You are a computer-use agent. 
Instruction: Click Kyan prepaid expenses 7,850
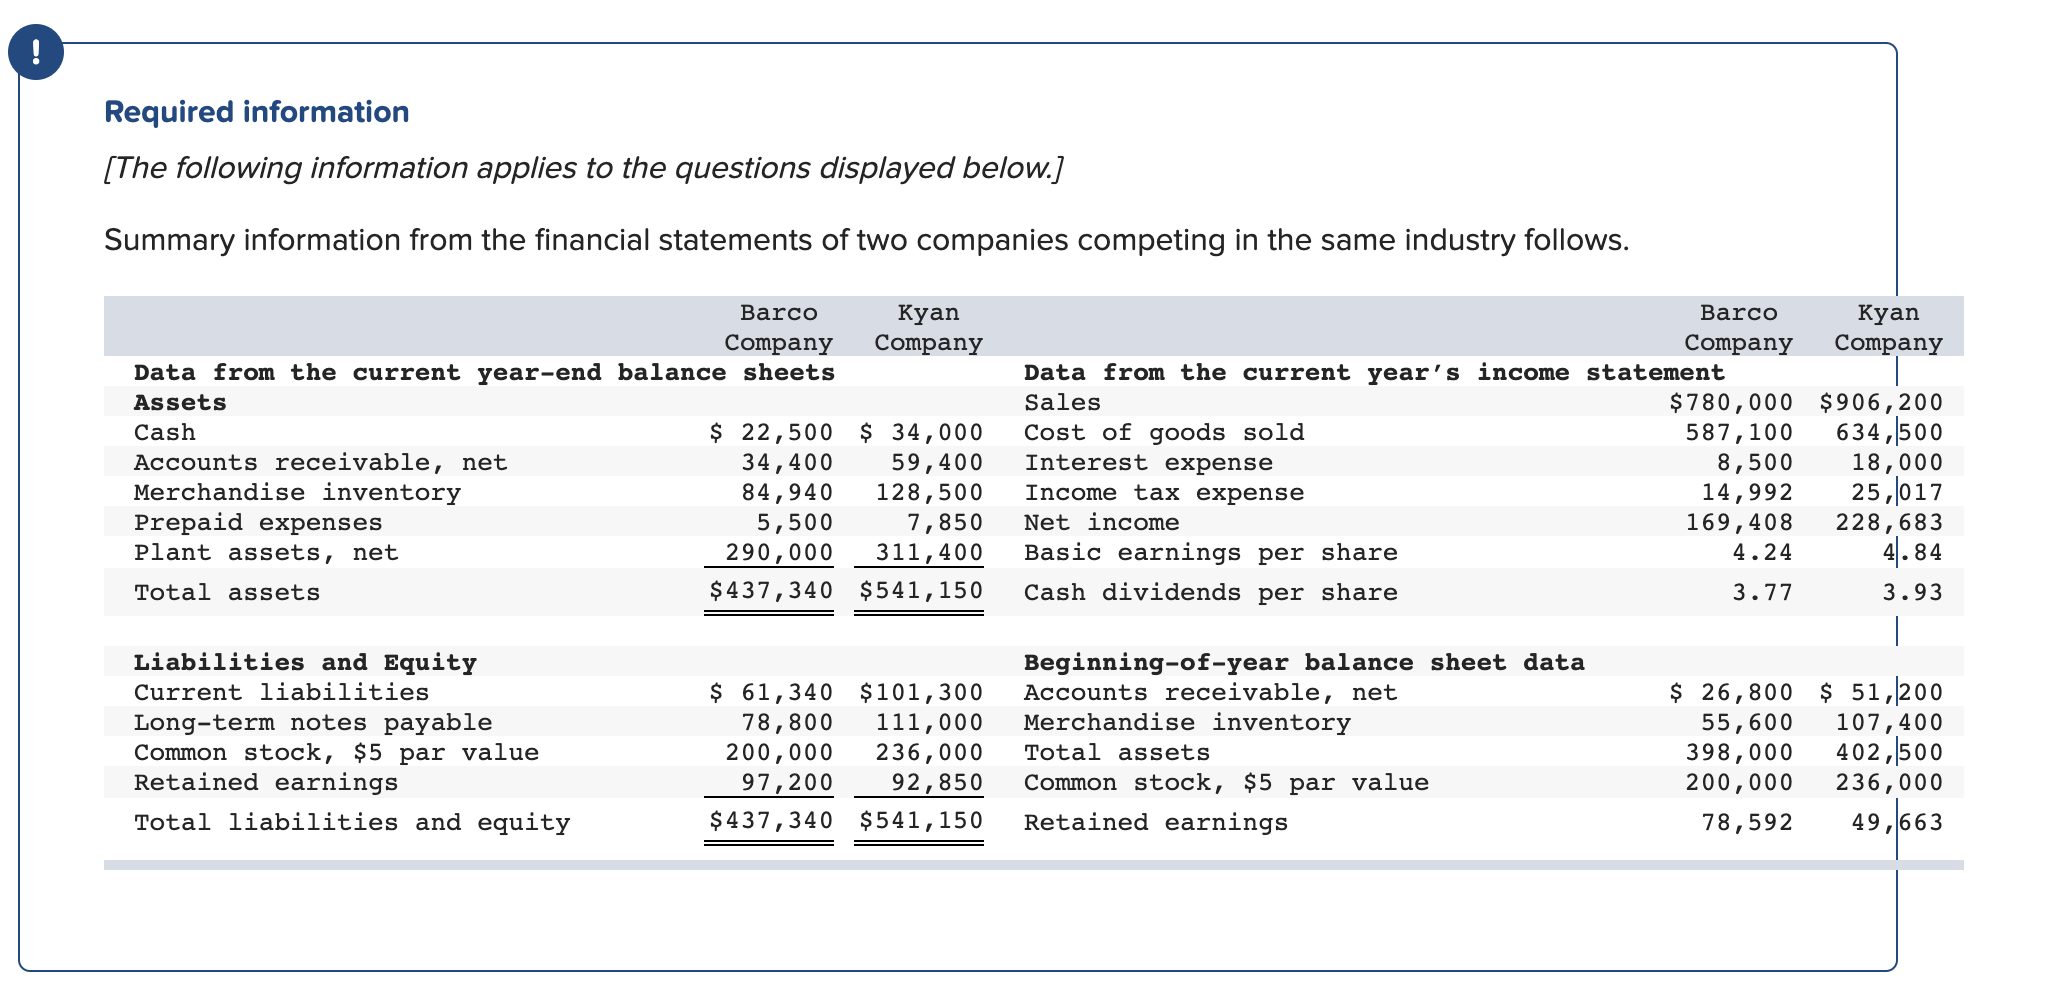945,522
